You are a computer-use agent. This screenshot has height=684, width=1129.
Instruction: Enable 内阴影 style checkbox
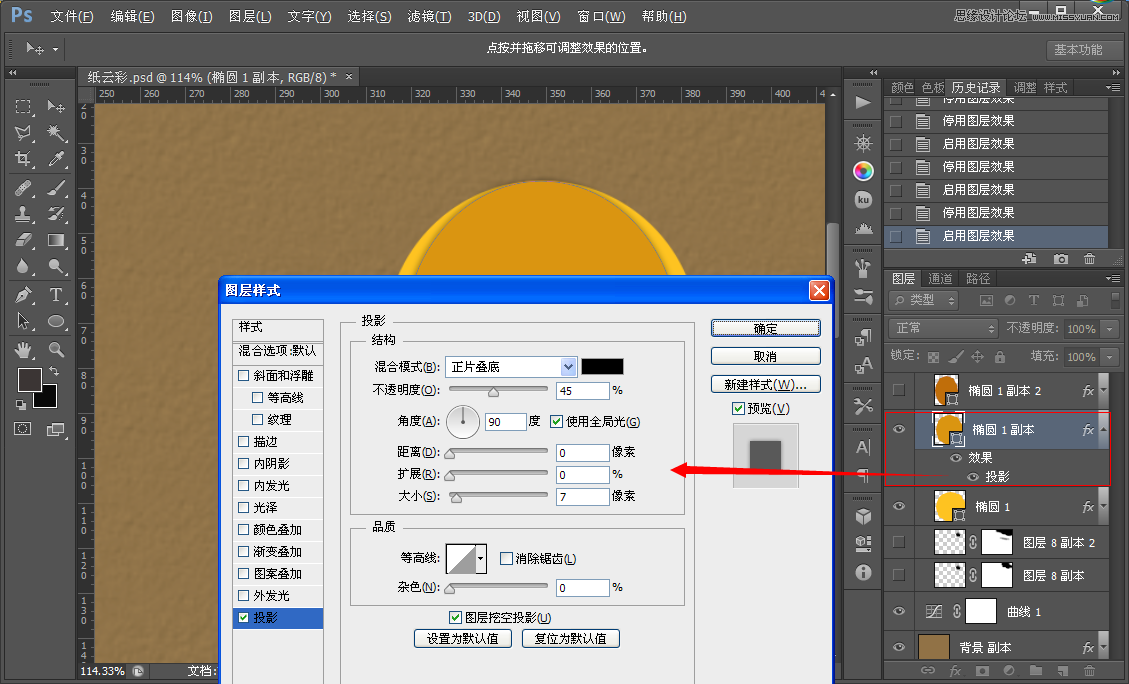point(243,463)
